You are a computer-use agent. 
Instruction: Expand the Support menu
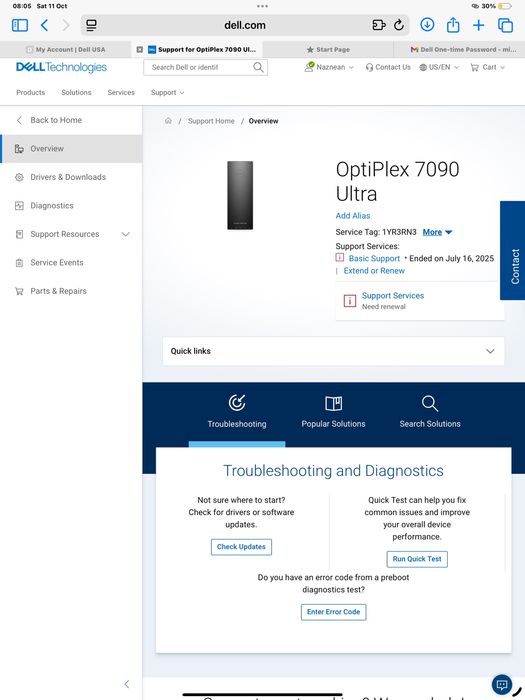[167, 92]
